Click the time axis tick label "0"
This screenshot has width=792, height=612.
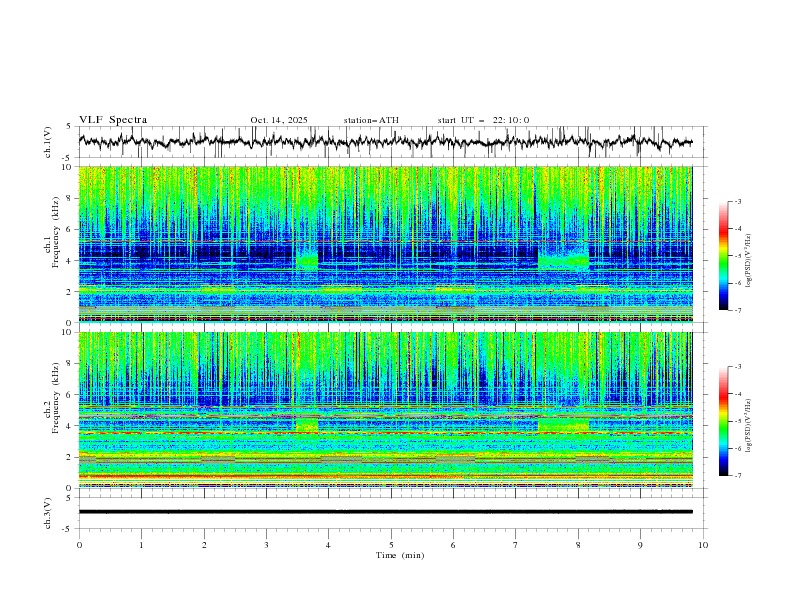79,545
